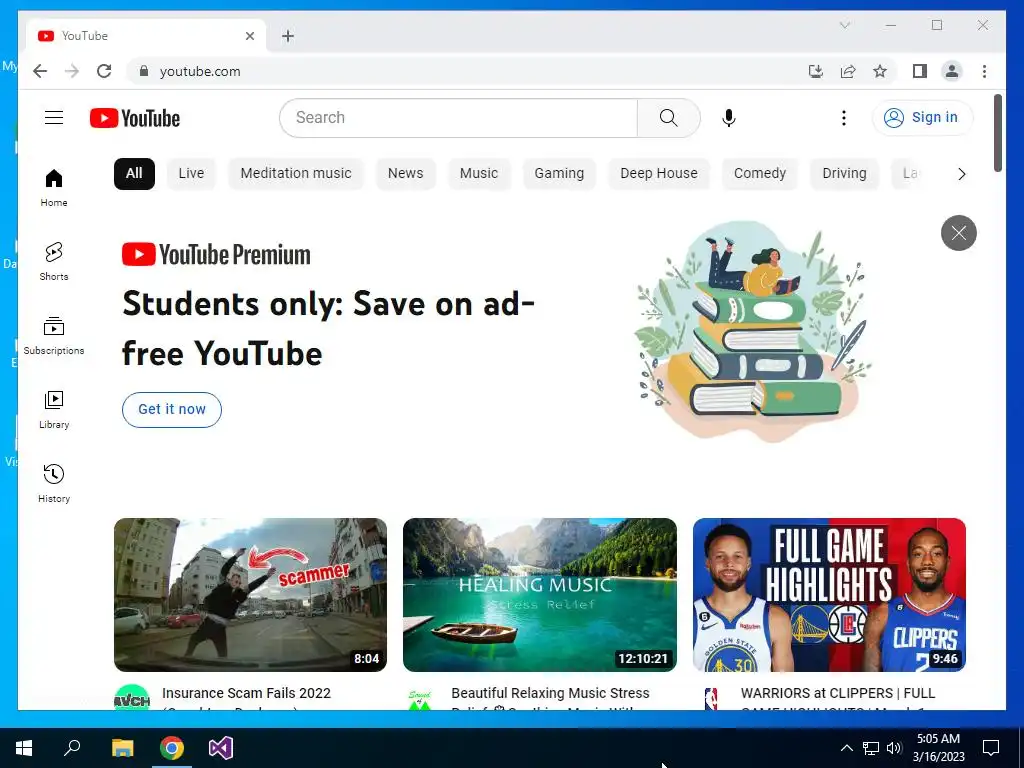This screenshot has width=1024, height=768.
Task: Open the Windows Start menu
Action: 24,748
